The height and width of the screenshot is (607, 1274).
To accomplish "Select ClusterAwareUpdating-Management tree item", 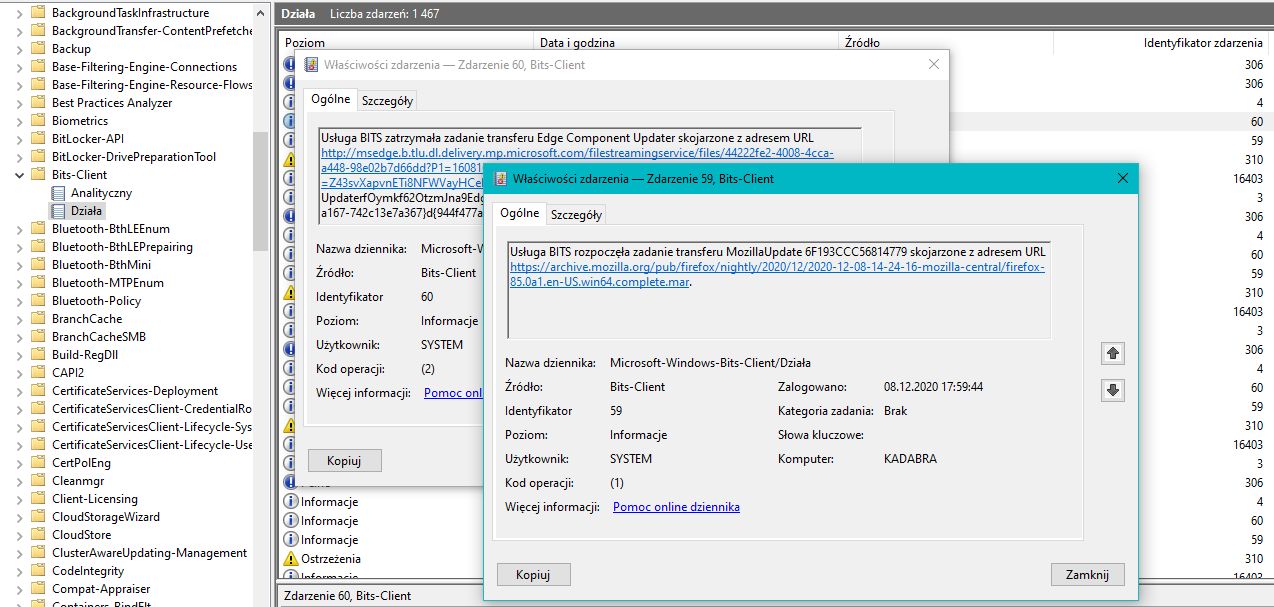I will point(149,553).
